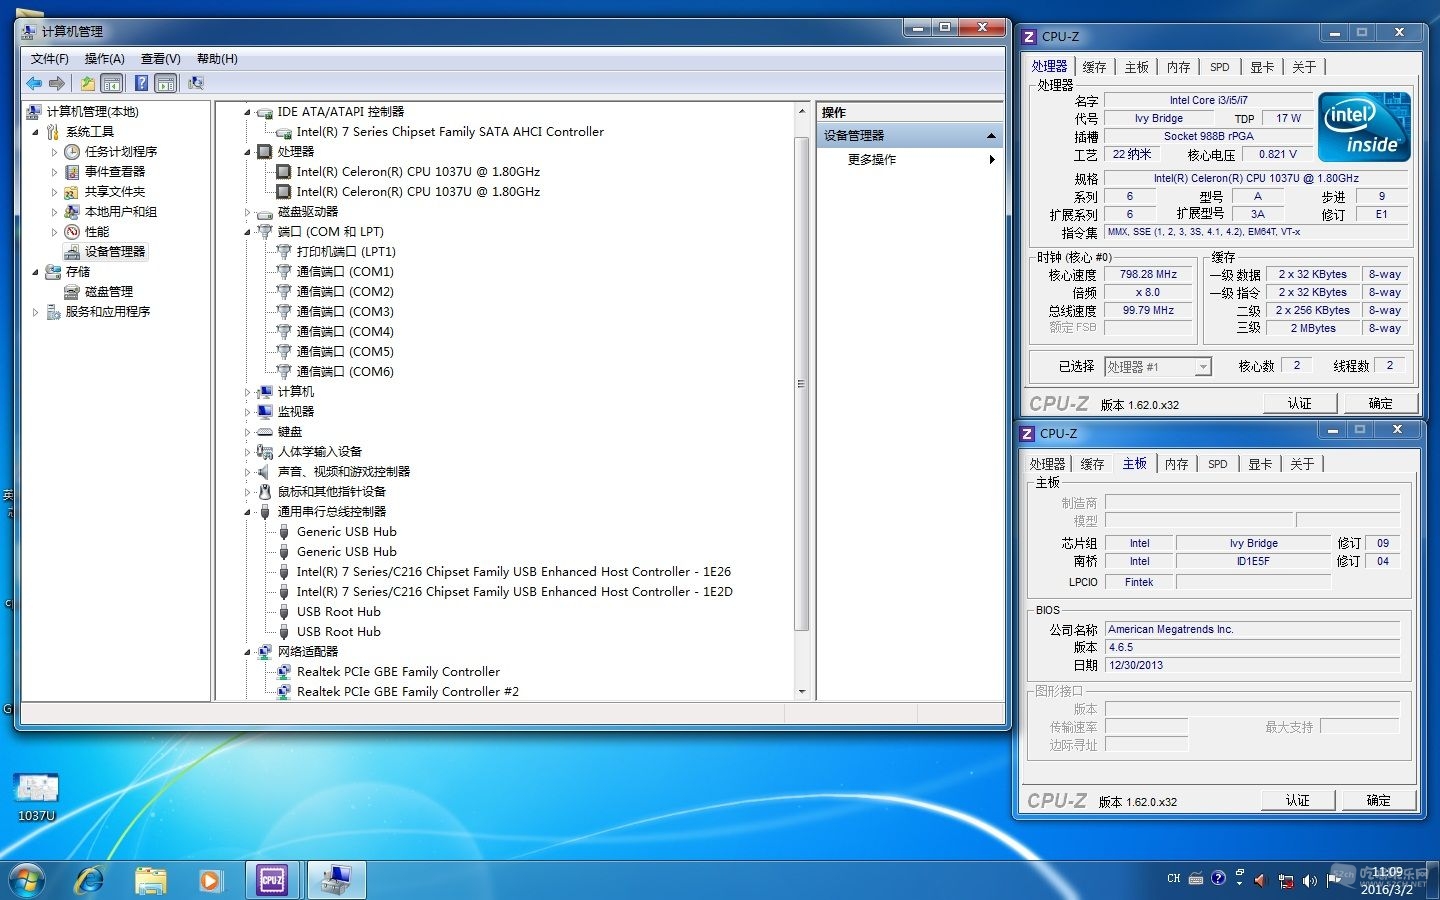Select communication port (COM4)
Screen dimensions: 1440x900
(345, 332)
